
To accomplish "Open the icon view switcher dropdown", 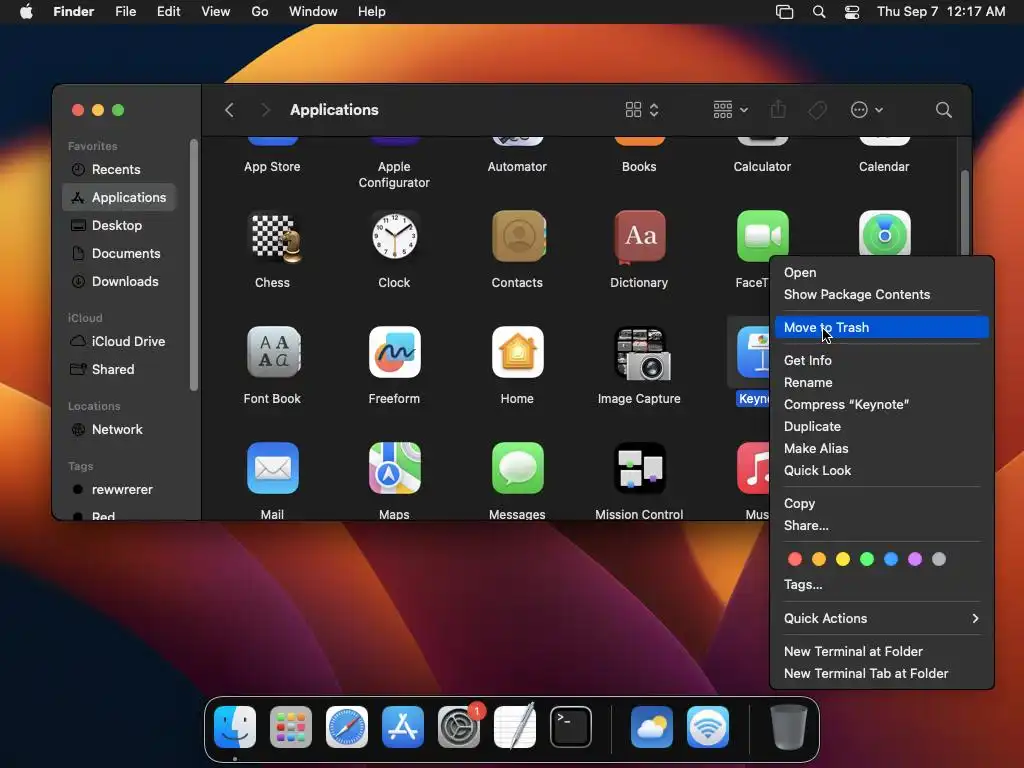I will (x=642, y=110).
